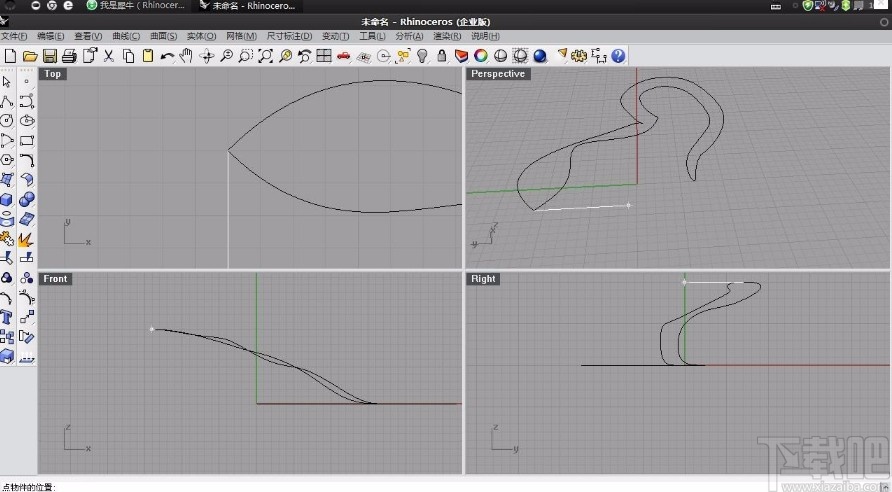
Task: Click the Front viewport title label
Action: [55, 279]
